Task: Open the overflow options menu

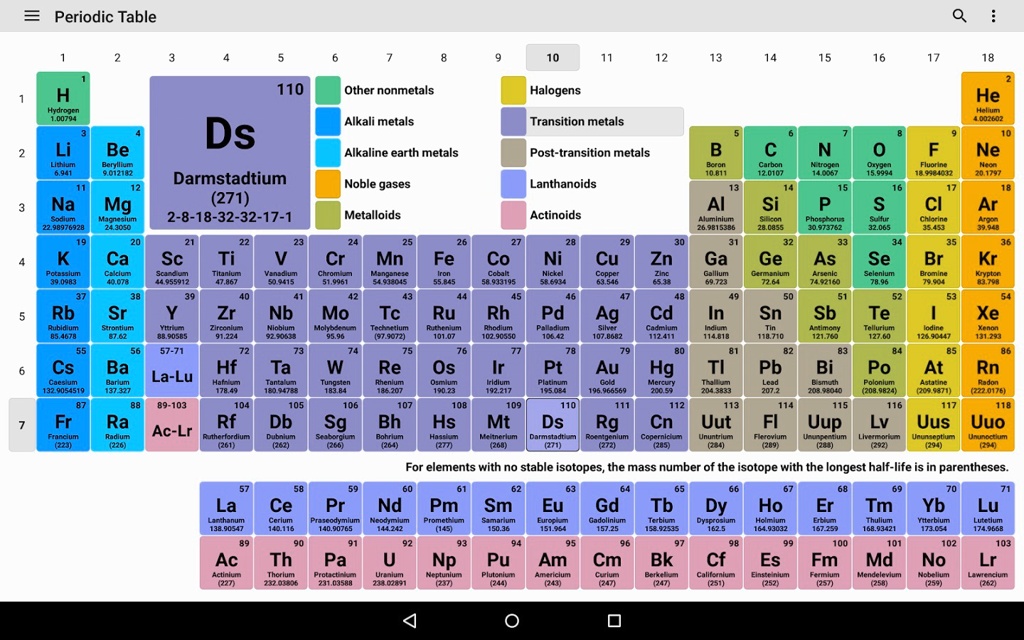Action: [993, 16]
